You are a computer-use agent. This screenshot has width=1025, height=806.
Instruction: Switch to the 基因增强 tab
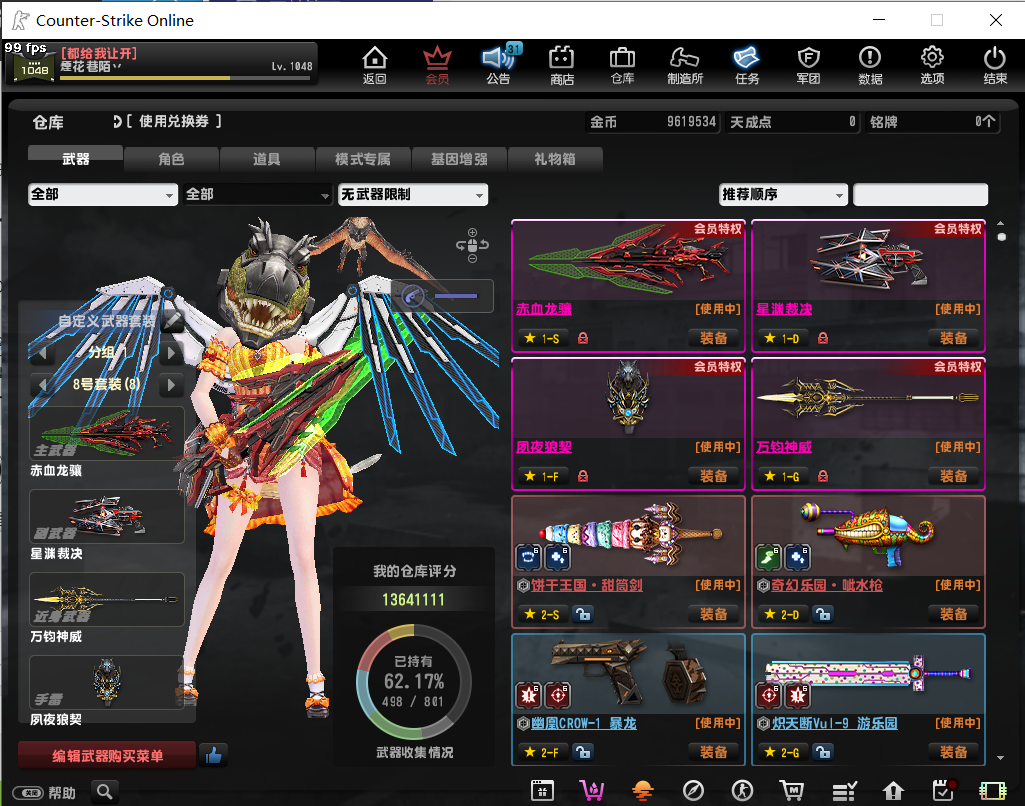[x=459, y=159]
